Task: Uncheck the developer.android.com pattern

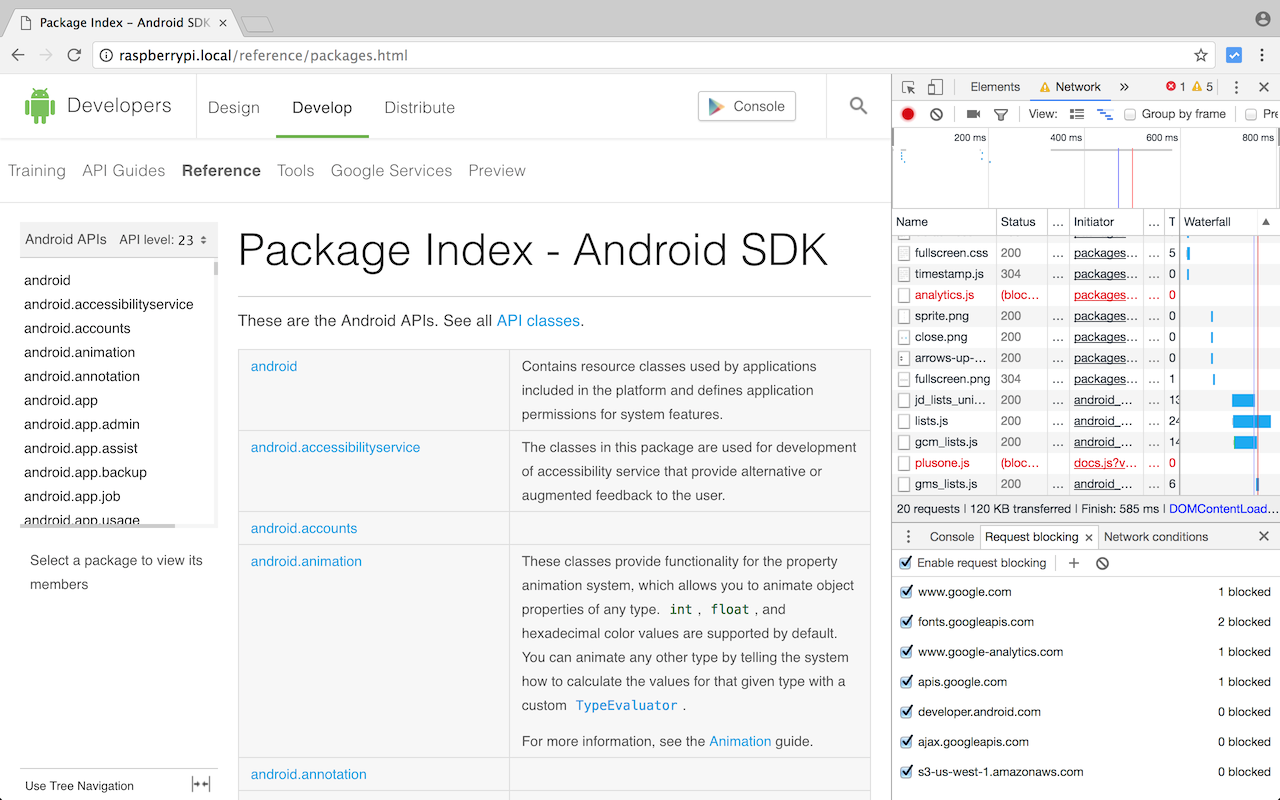Action: [x=906, y=712]
